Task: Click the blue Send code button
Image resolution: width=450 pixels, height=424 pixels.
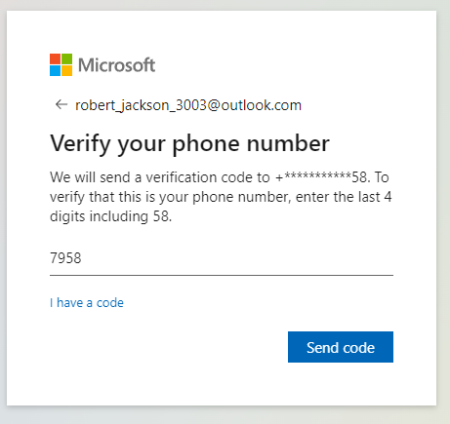Action: click(x=340, y=347)
